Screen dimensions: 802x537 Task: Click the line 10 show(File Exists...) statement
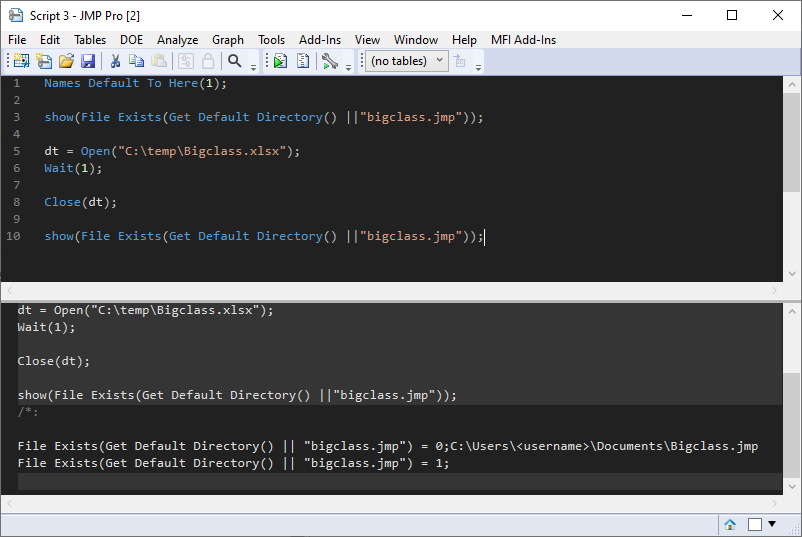263,237
